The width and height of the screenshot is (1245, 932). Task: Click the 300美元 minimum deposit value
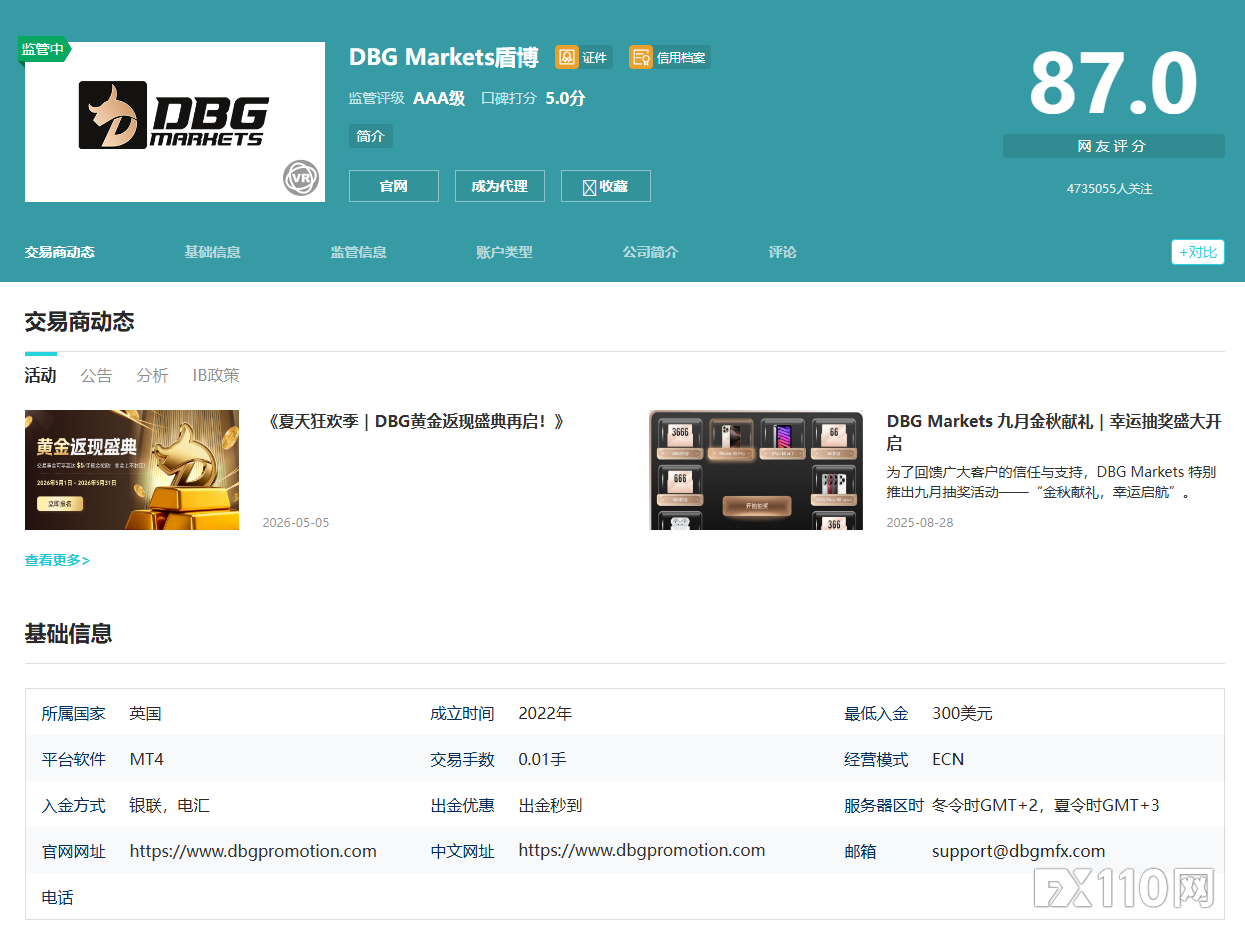click(962, 714)
